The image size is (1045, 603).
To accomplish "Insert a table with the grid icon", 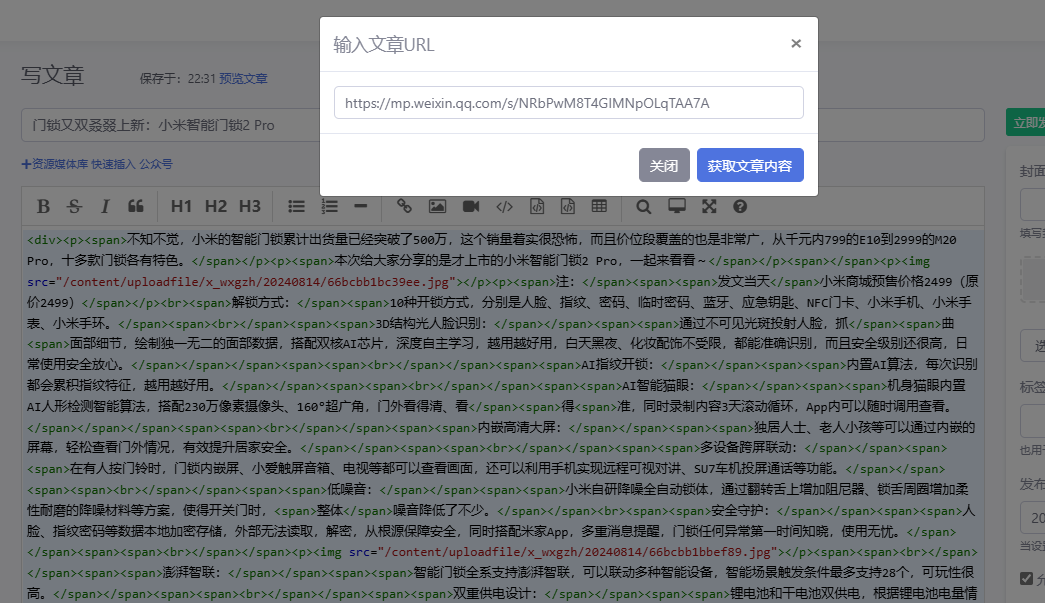I will [x=599, y=207].
